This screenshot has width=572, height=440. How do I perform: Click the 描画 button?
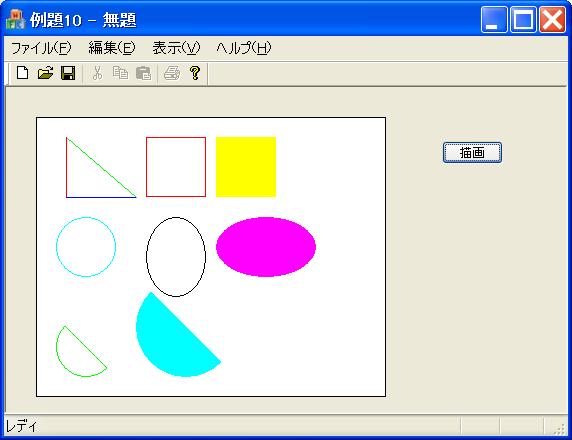(x=472, y=153)
